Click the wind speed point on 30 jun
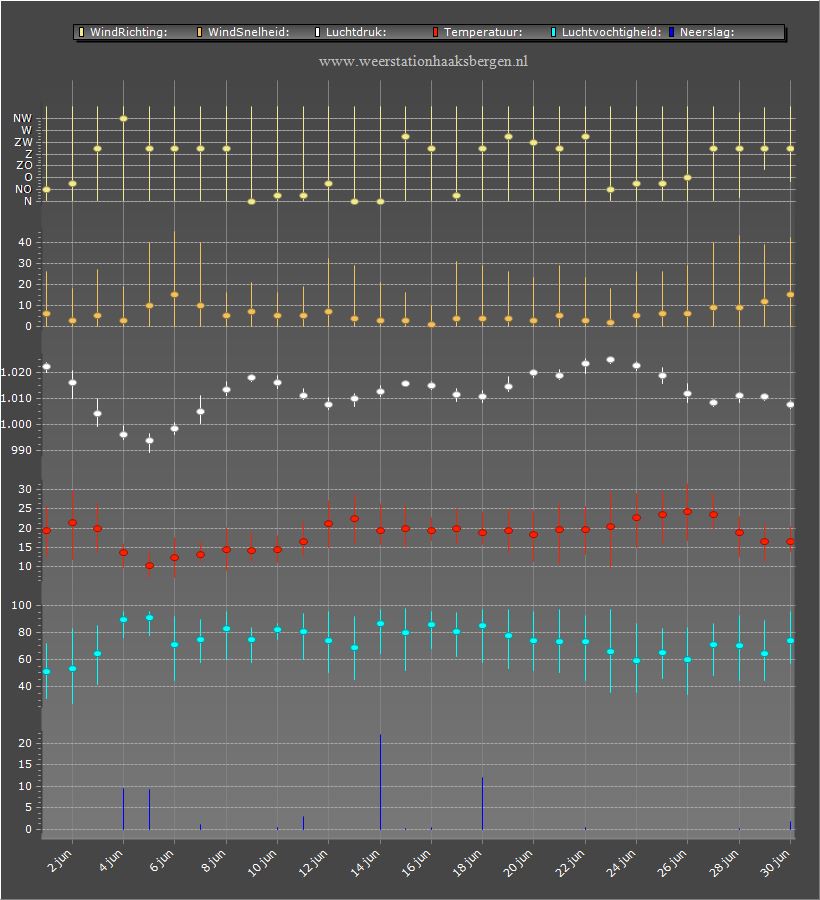Viewport: 820px width, 900px height. coord(790,294)
